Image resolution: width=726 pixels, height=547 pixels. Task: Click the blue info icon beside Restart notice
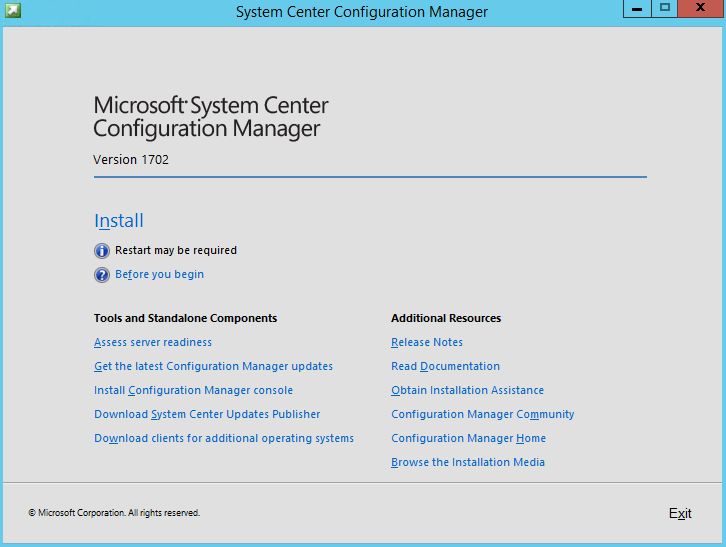click(x=102, y=251)
